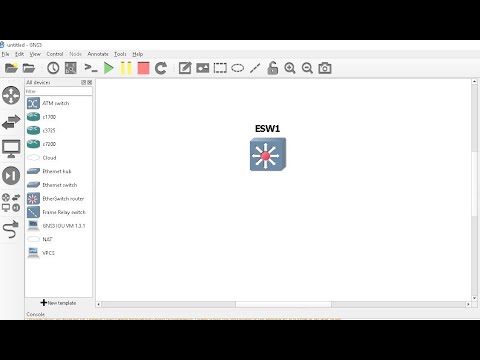This screenshot has width=480, height=360.
Task: Browse all devices sidebar icon
Action: 11,203
